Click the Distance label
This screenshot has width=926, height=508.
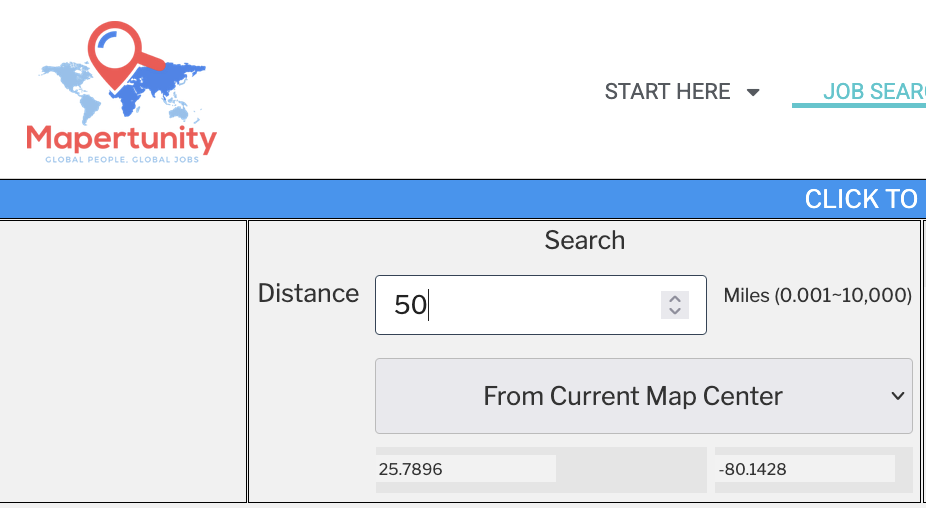pos(308,294)
